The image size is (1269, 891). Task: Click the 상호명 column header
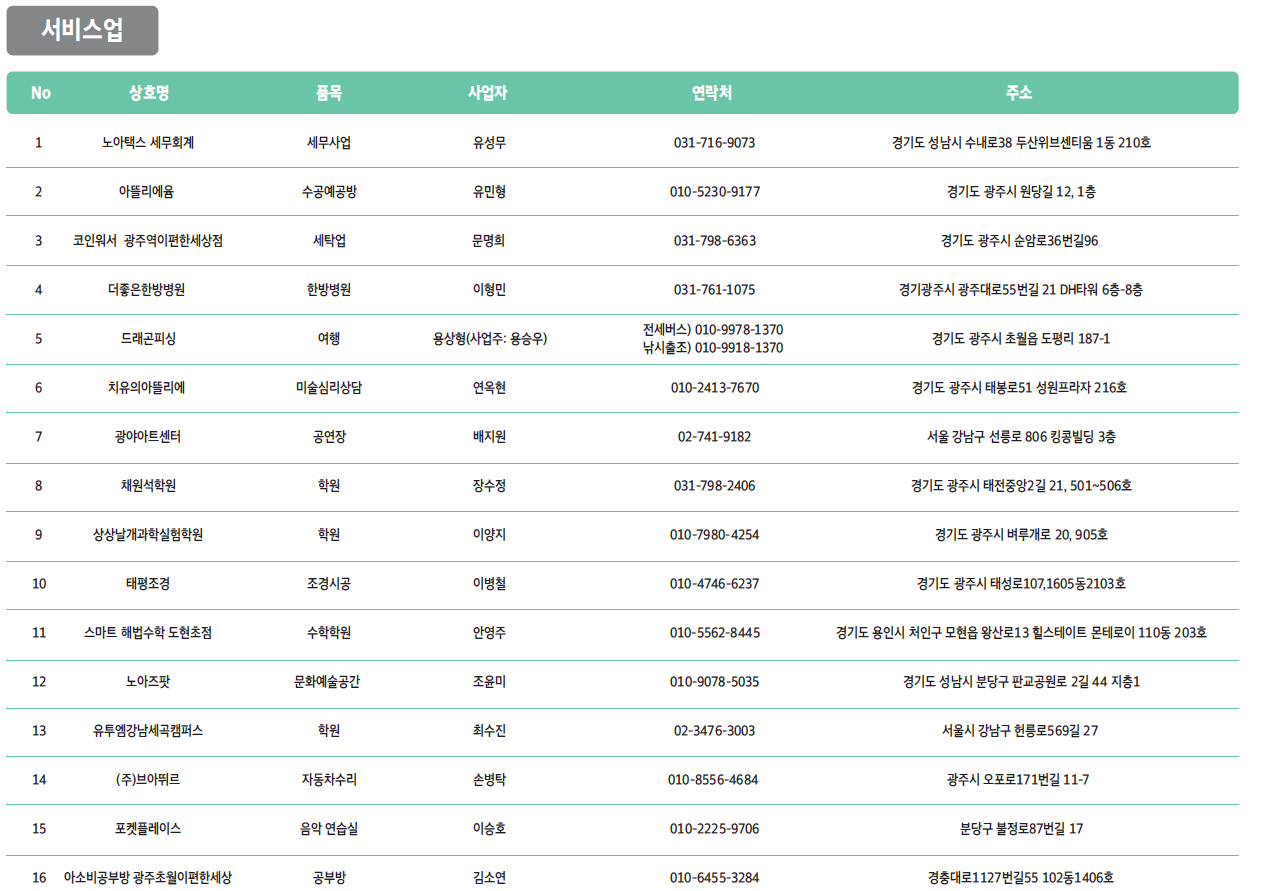tap(148, 93)
